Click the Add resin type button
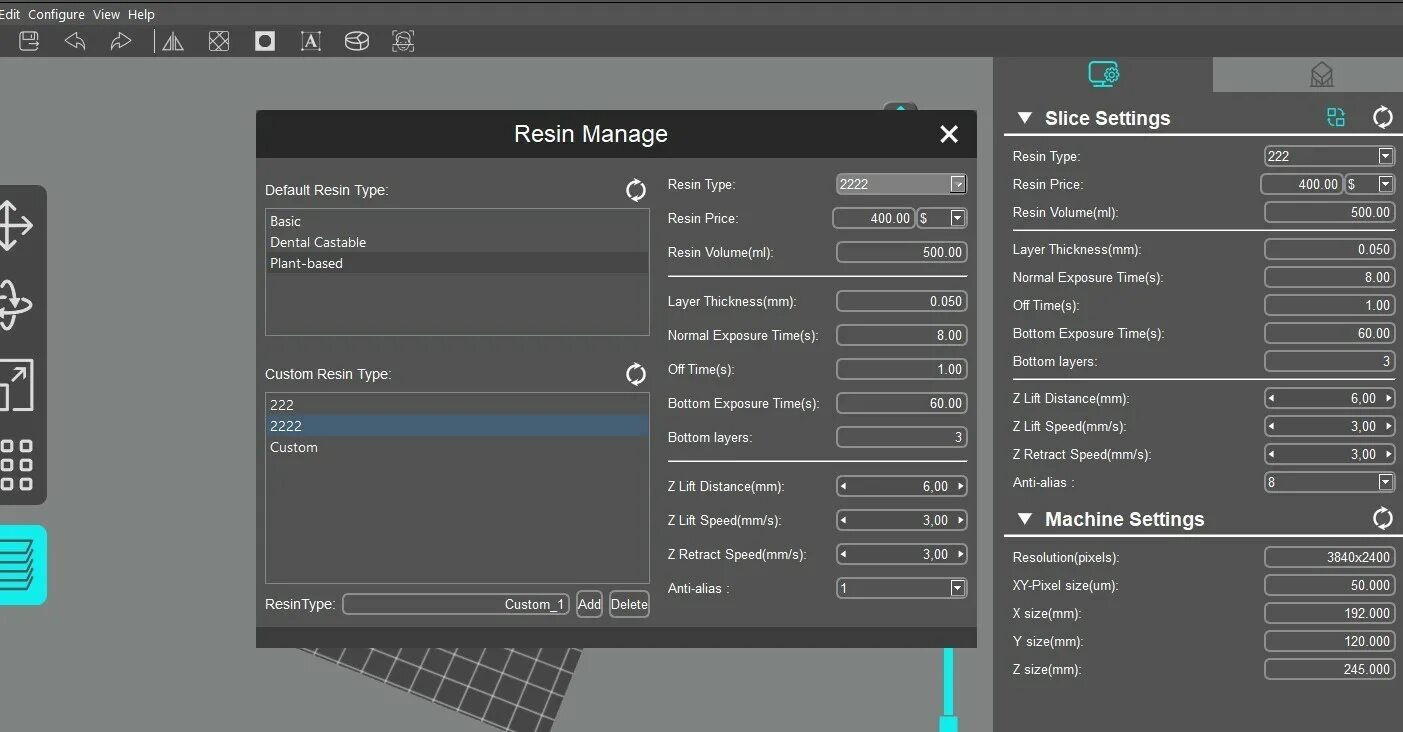 coord(589,604)
